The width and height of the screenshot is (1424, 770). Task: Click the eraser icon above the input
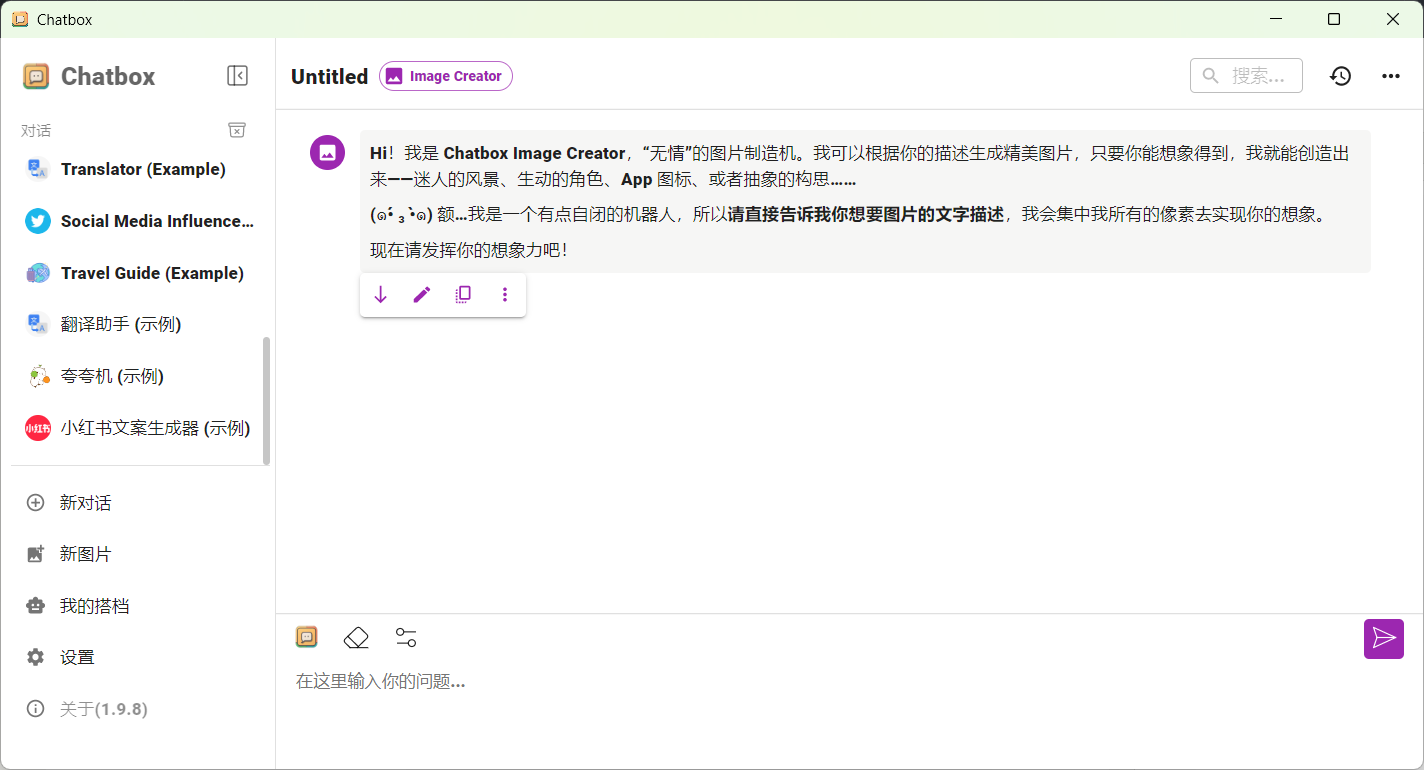(356, 637)
